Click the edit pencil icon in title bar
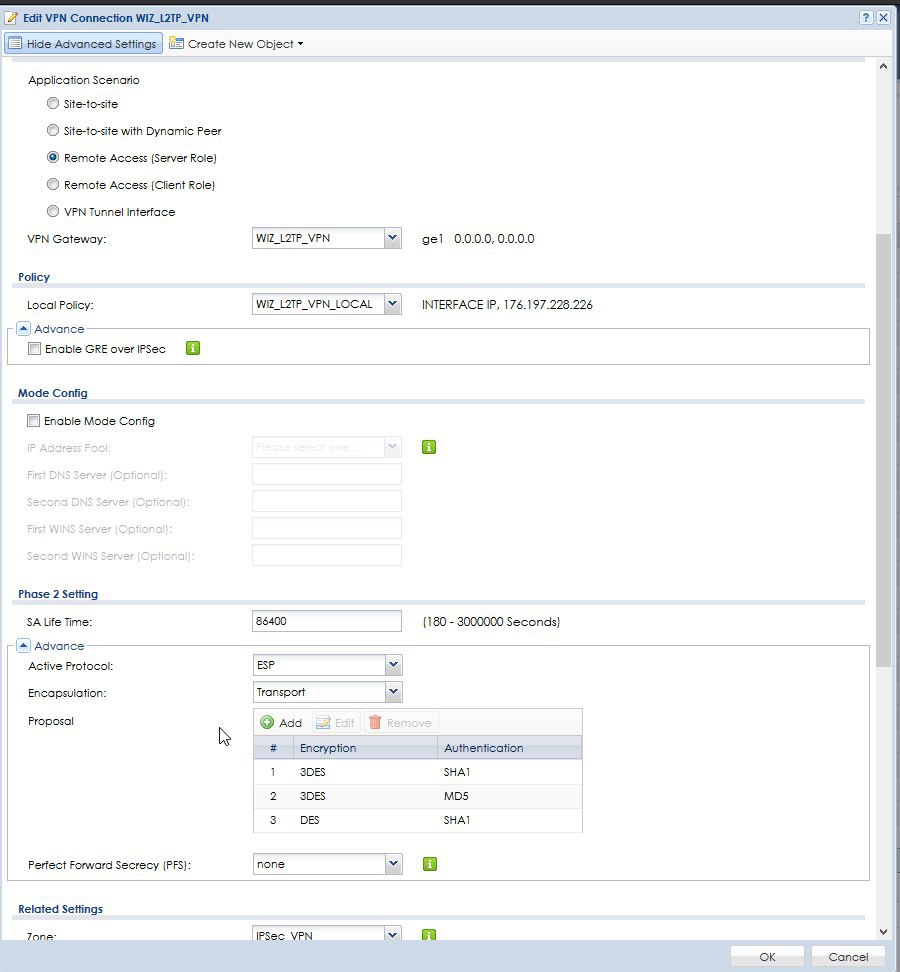Screen dimensions: 900x972 click(11, 17)
